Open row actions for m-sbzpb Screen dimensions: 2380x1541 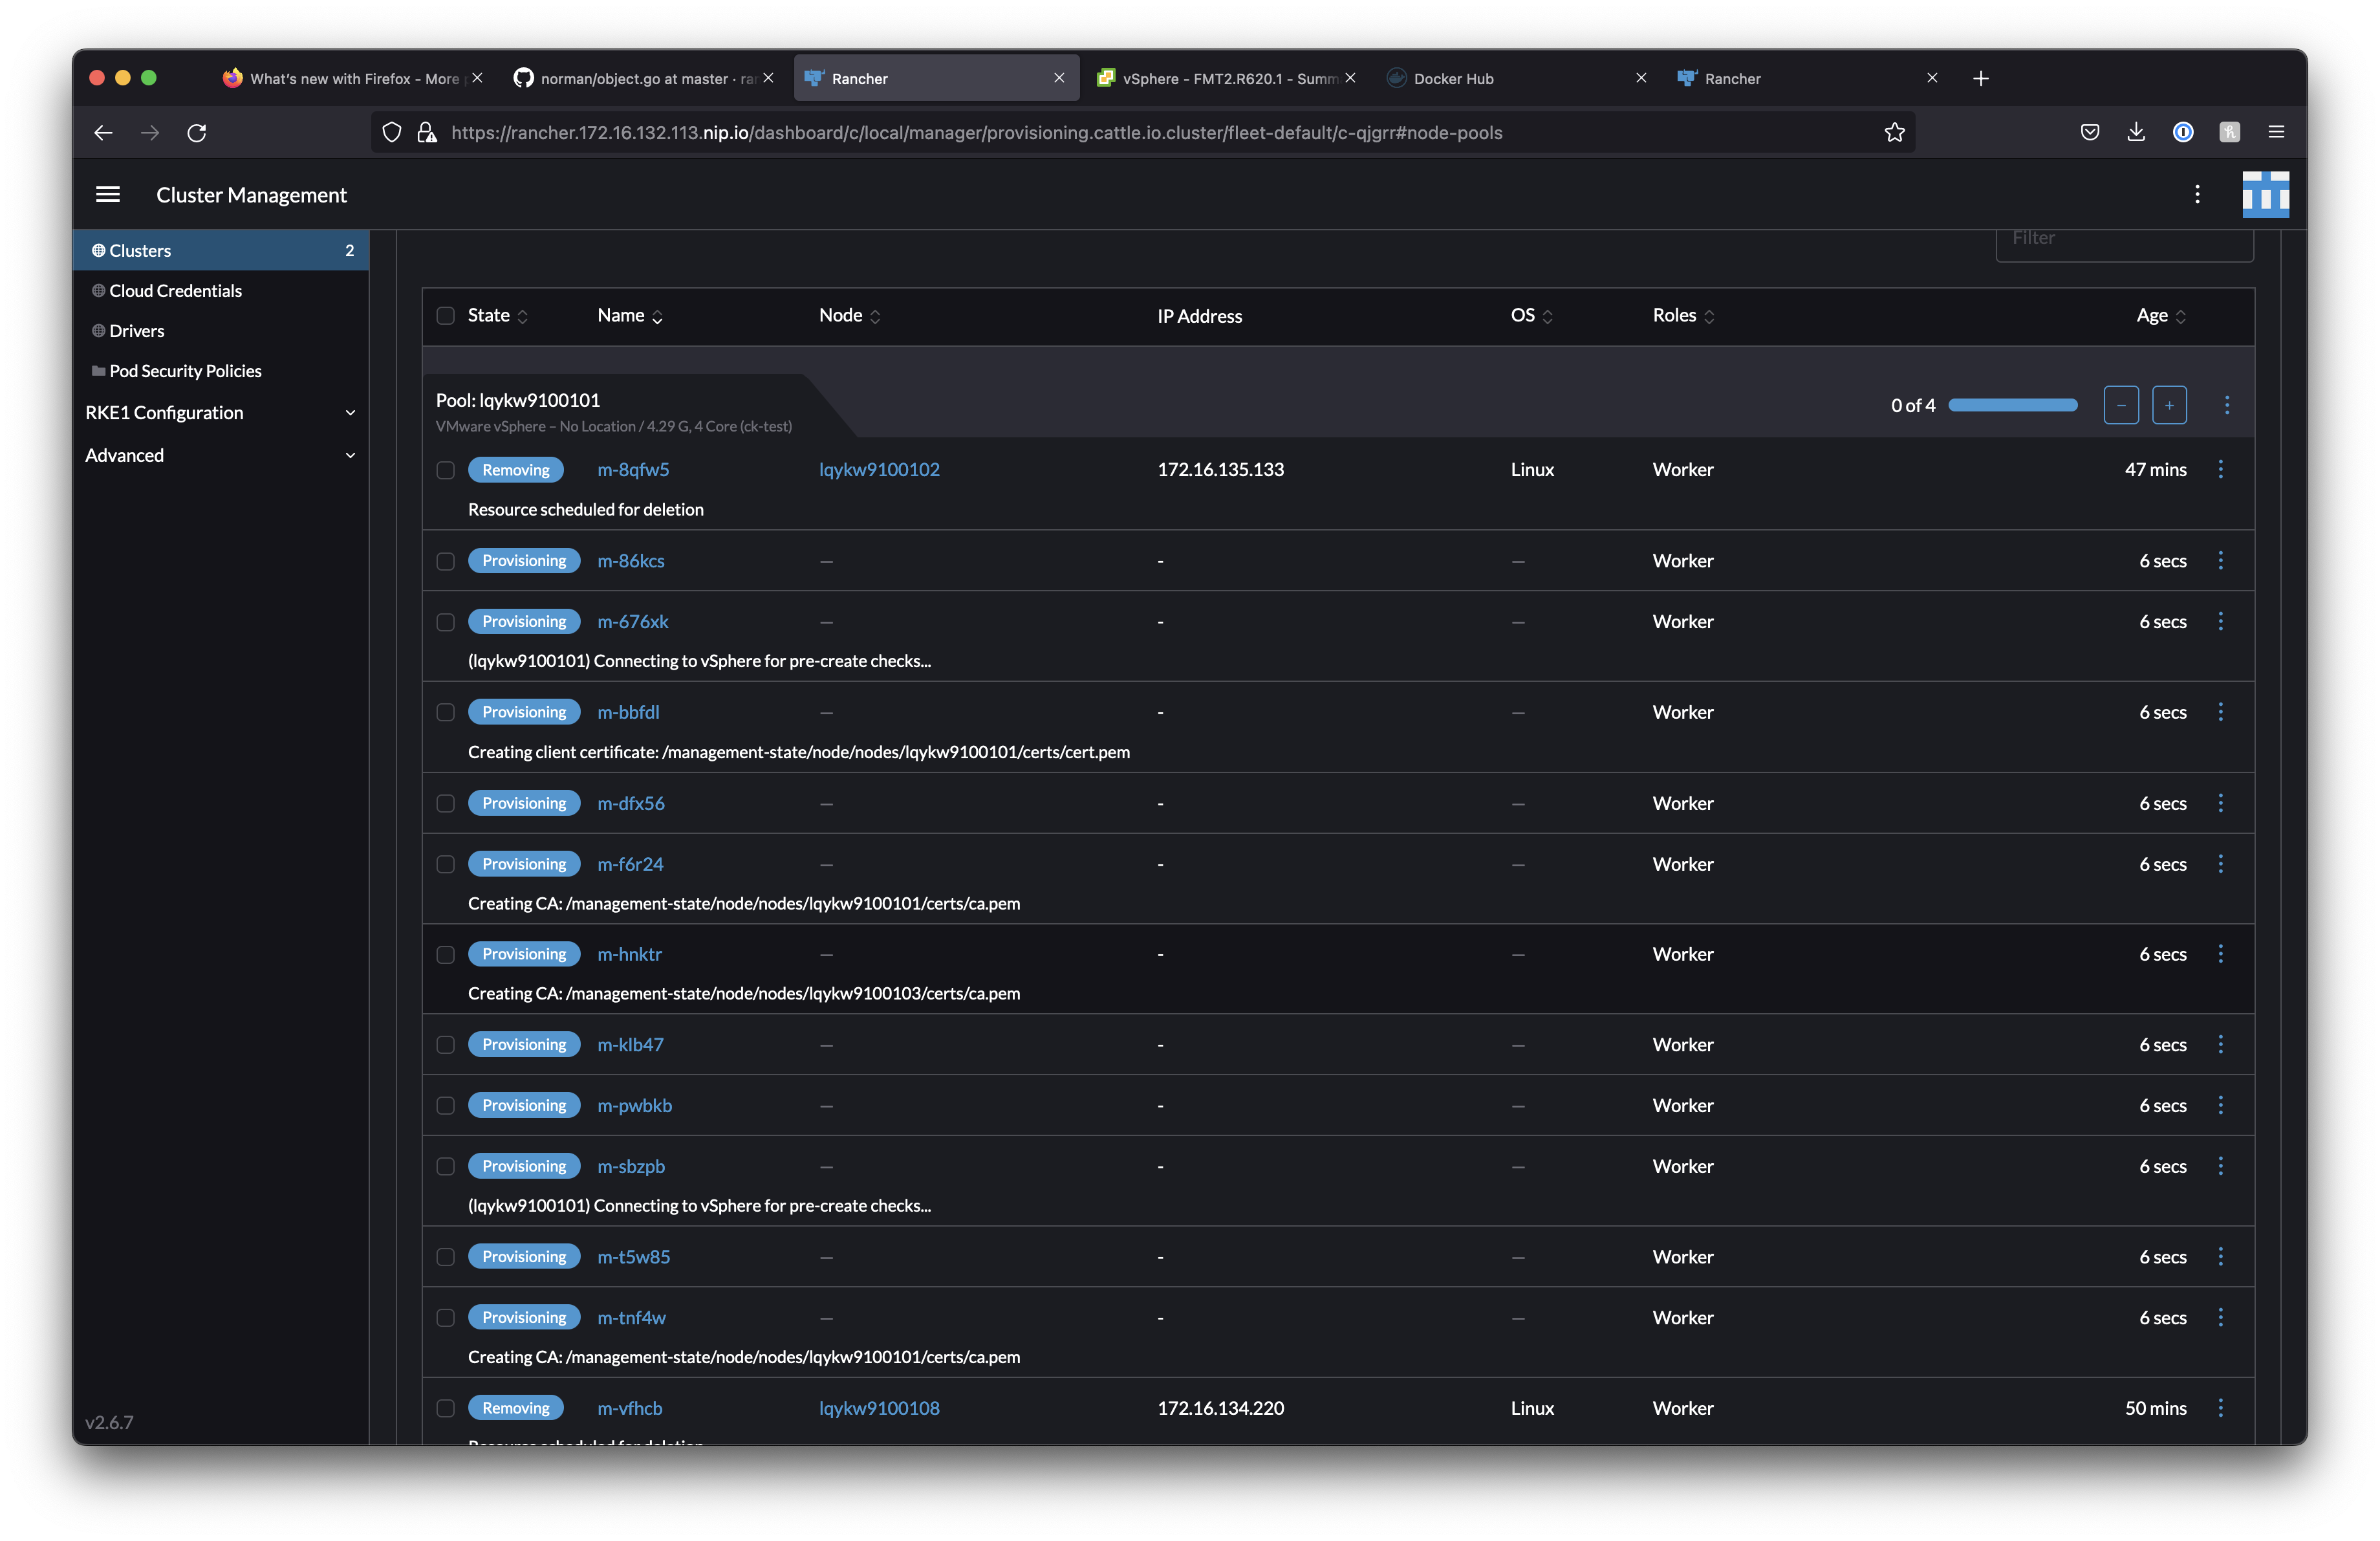click(2220, 1166)
